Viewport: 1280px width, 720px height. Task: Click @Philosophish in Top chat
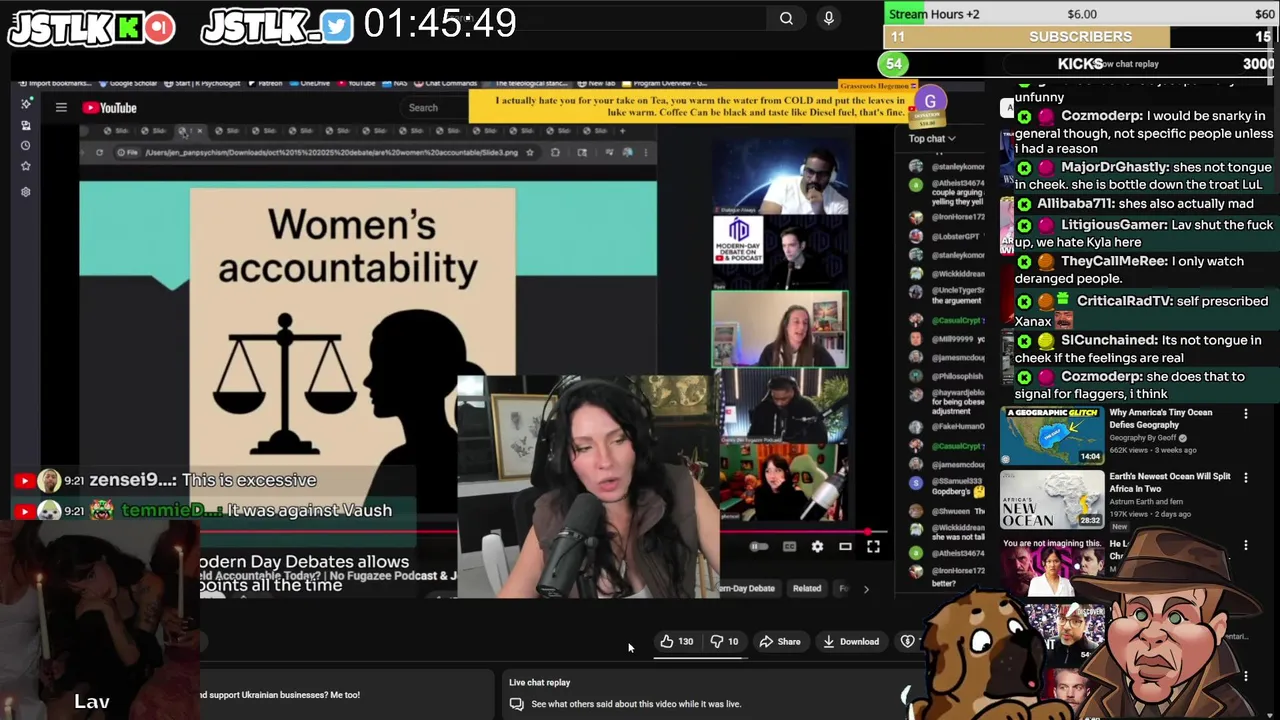(x=957, y=376)
